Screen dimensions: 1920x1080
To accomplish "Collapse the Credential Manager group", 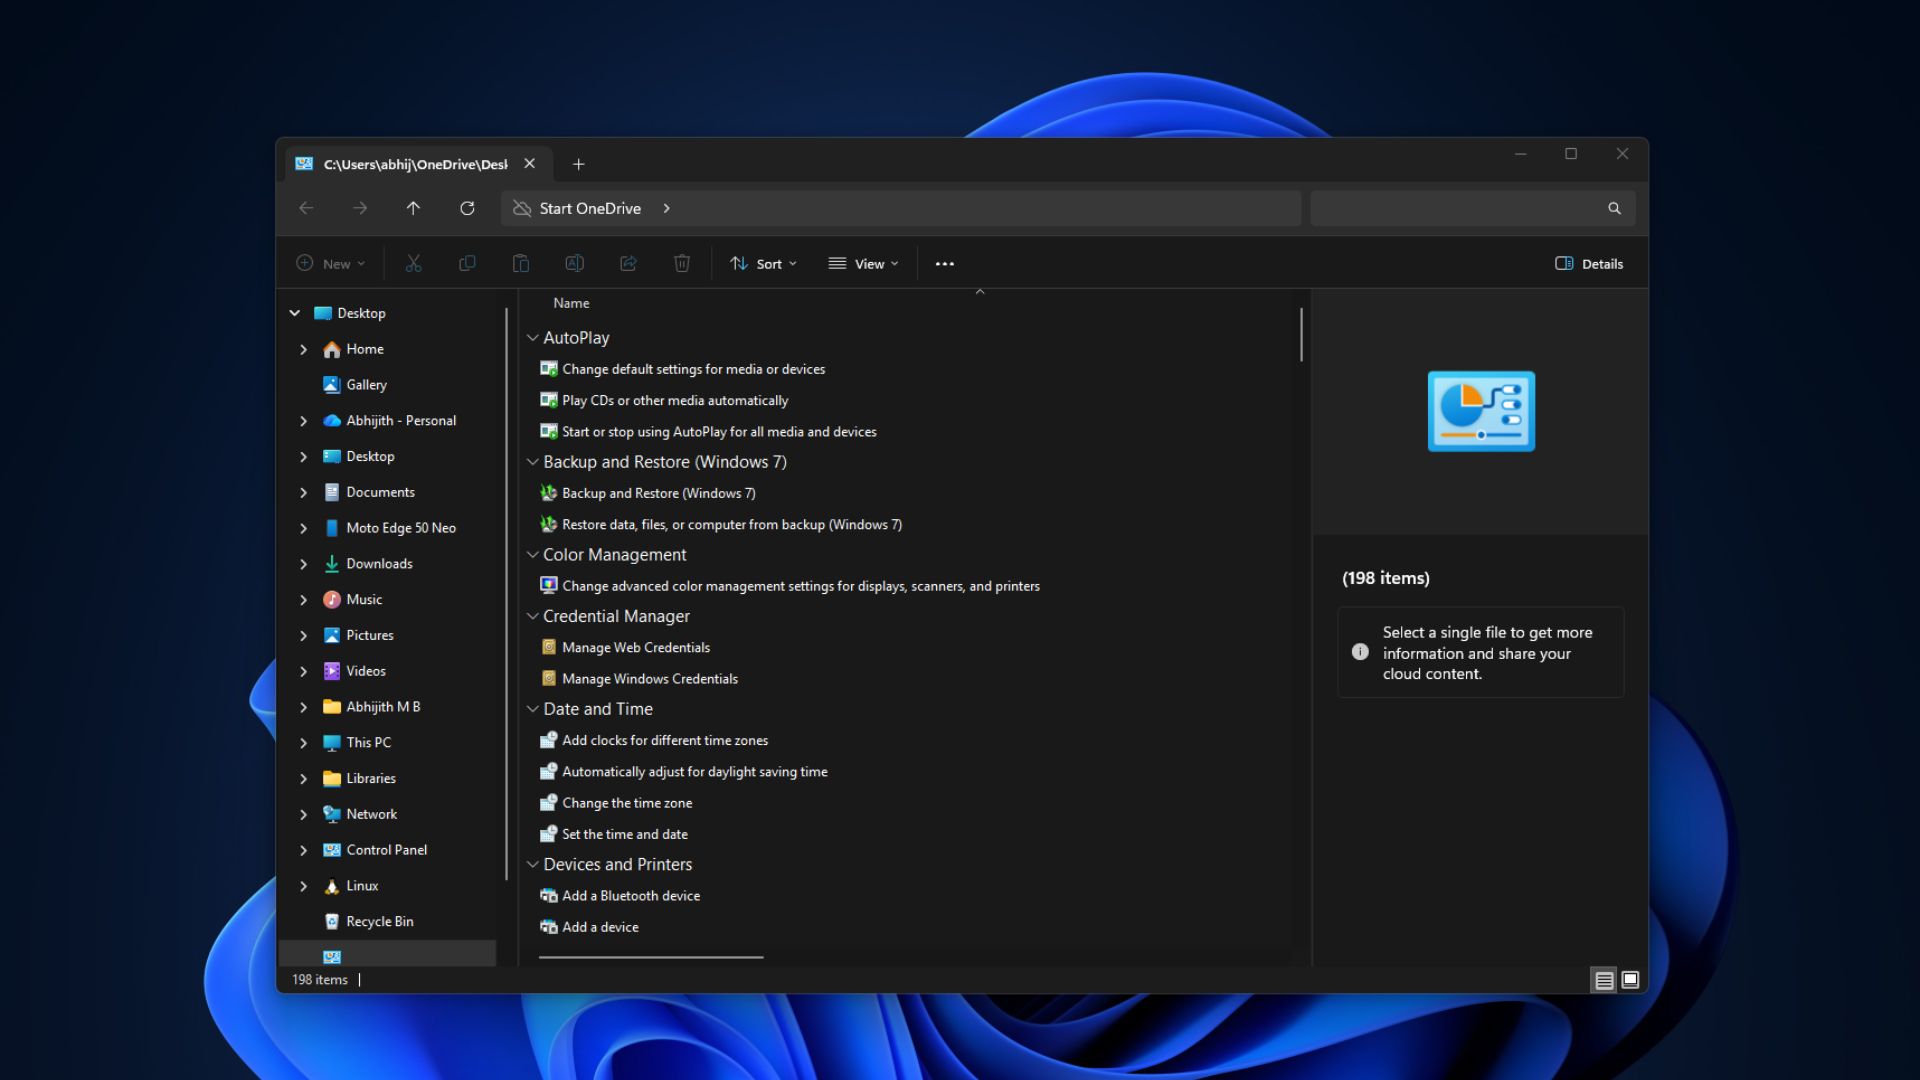I will point(533,617).
